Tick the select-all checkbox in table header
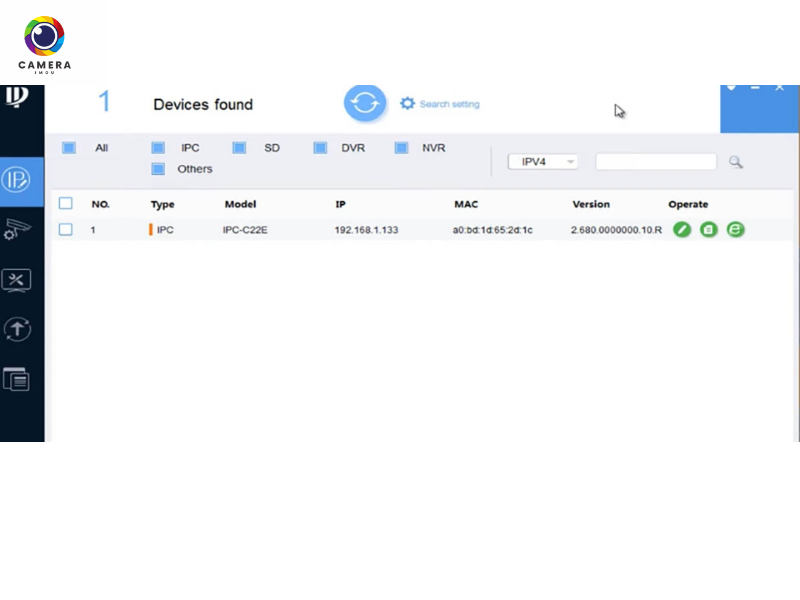This screenshot has height=600, width=800. [66, 204]
